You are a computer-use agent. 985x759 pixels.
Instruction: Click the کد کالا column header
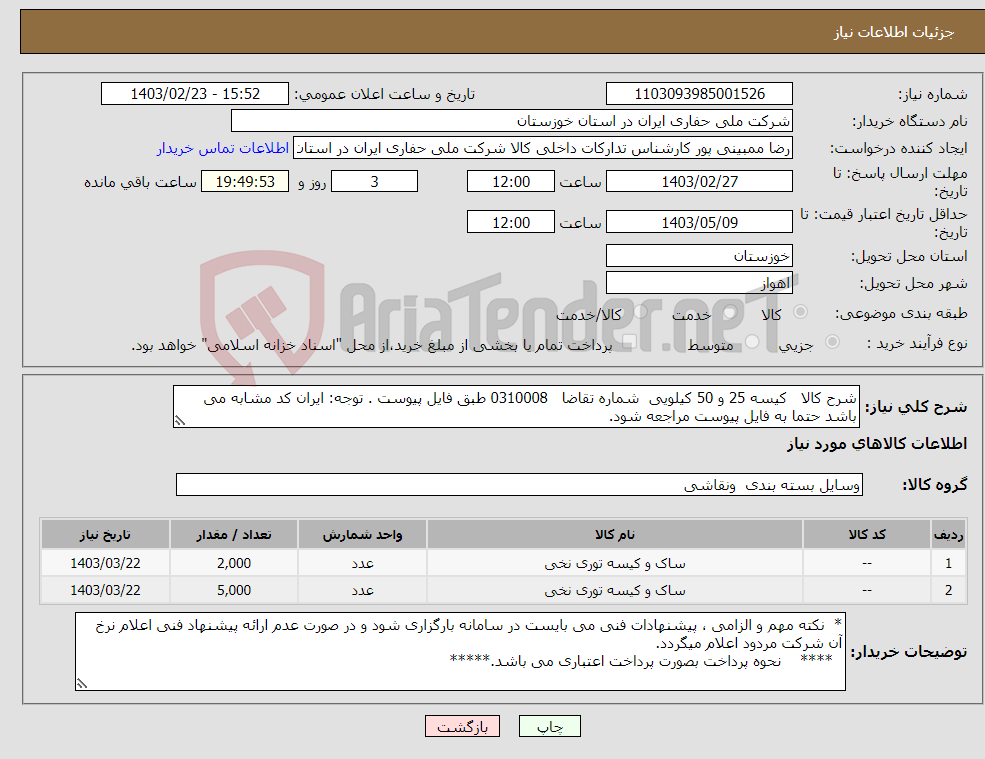click(x=867, y=534)
